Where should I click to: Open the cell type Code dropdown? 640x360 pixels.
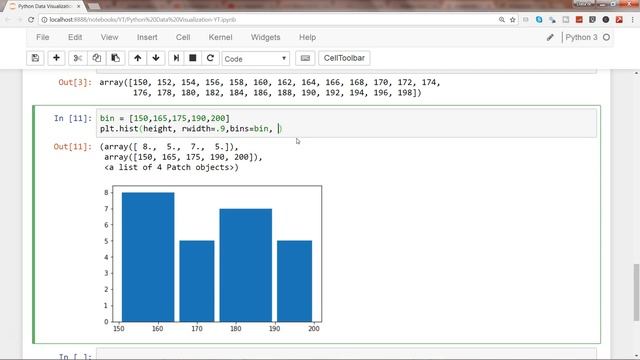click(x=256, y=59)
